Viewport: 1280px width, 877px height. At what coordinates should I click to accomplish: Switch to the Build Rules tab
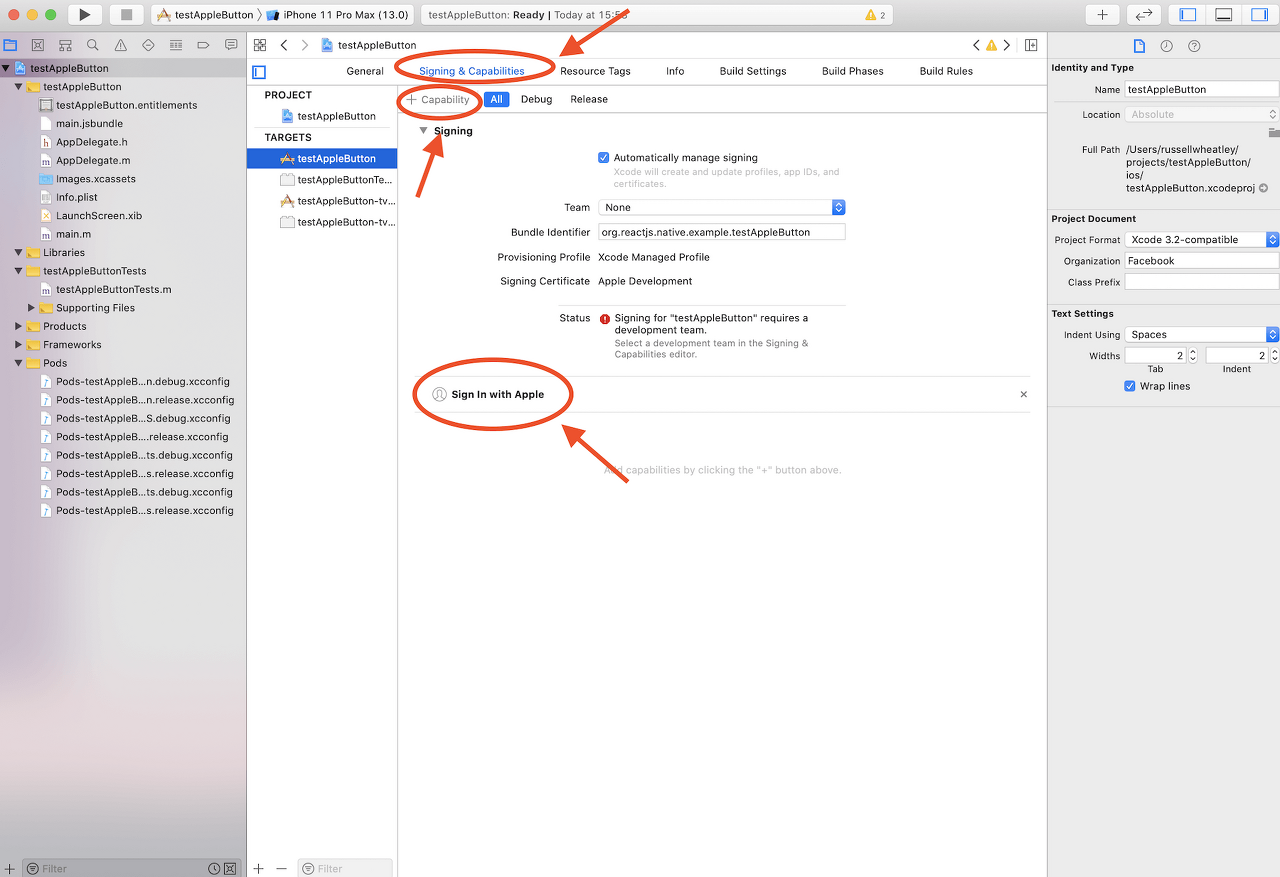pyautogui.click(x=946, y=71)
